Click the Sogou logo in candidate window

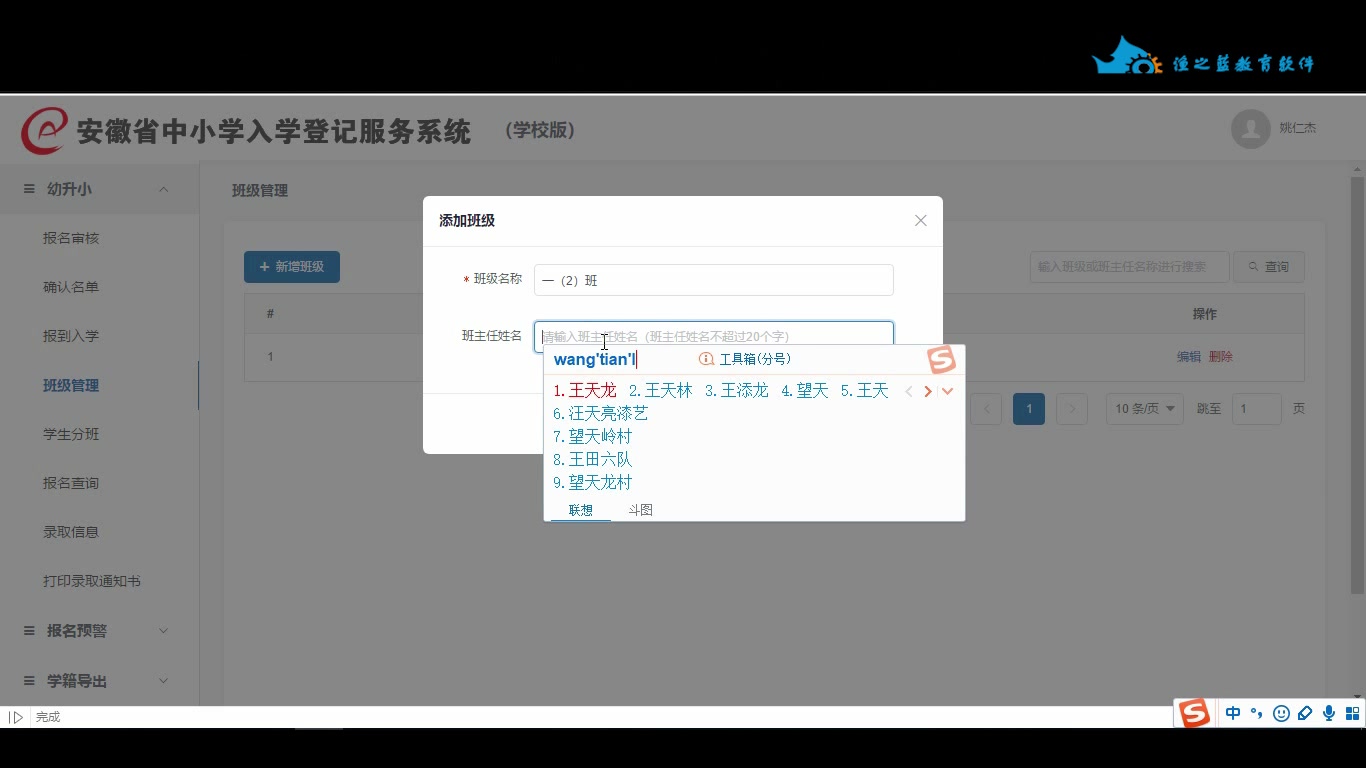[941, 359]
